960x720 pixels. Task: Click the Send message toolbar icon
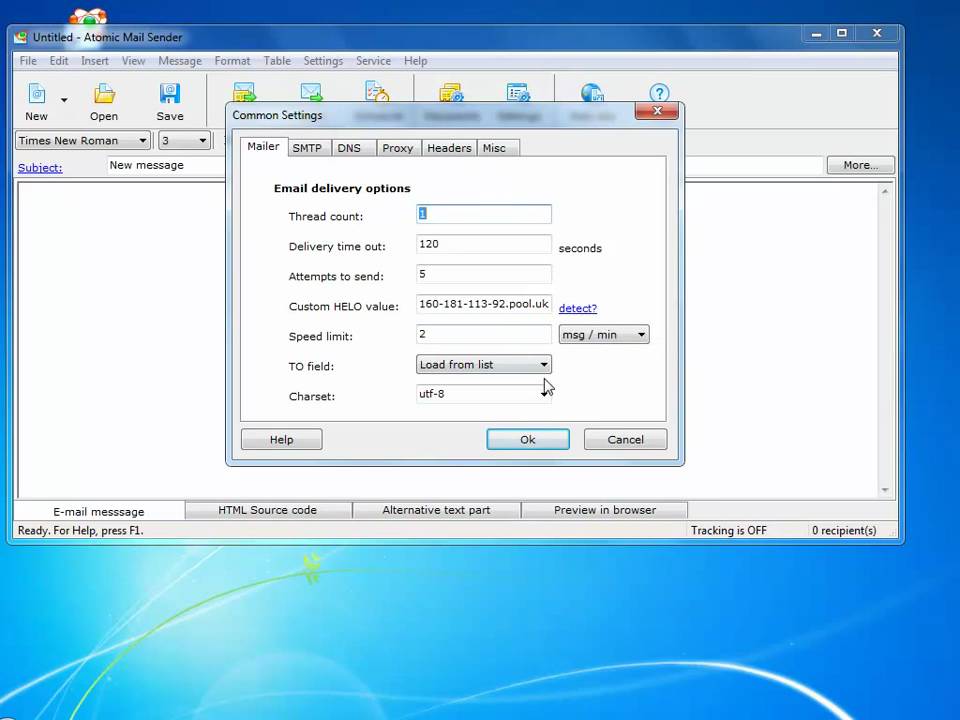point(244,93)
